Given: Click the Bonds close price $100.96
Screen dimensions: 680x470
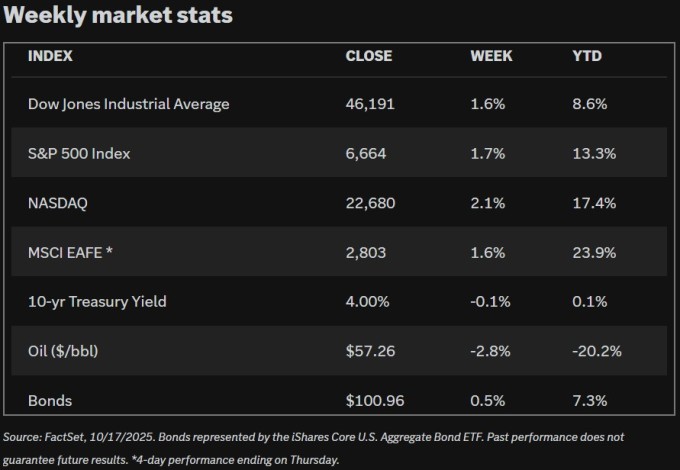Looking at the screenshot, I should [x=373, y=401].
